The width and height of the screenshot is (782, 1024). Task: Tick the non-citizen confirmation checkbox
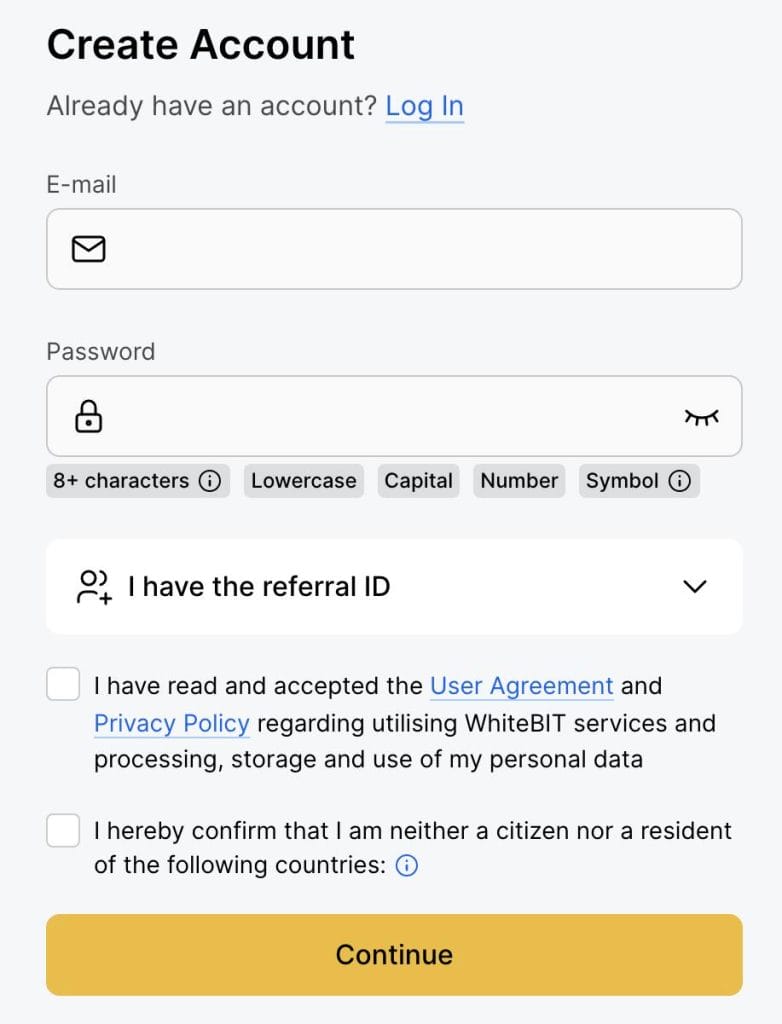tap(63, 830)
